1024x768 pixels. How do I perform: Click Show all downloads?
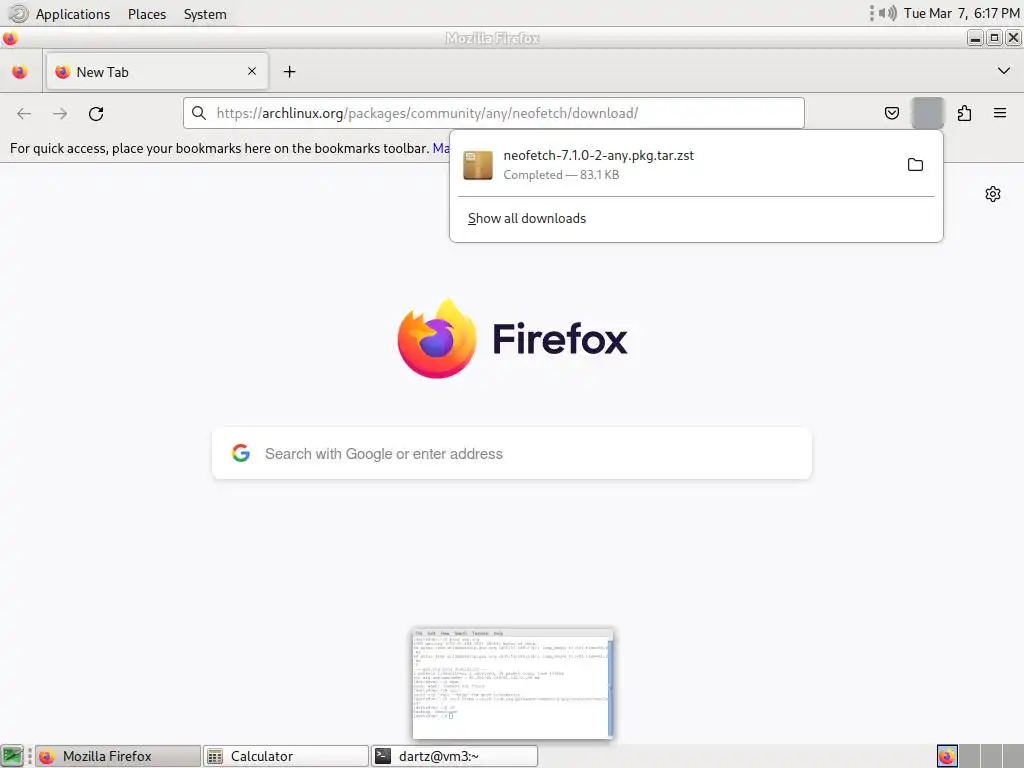coord(527,218)
